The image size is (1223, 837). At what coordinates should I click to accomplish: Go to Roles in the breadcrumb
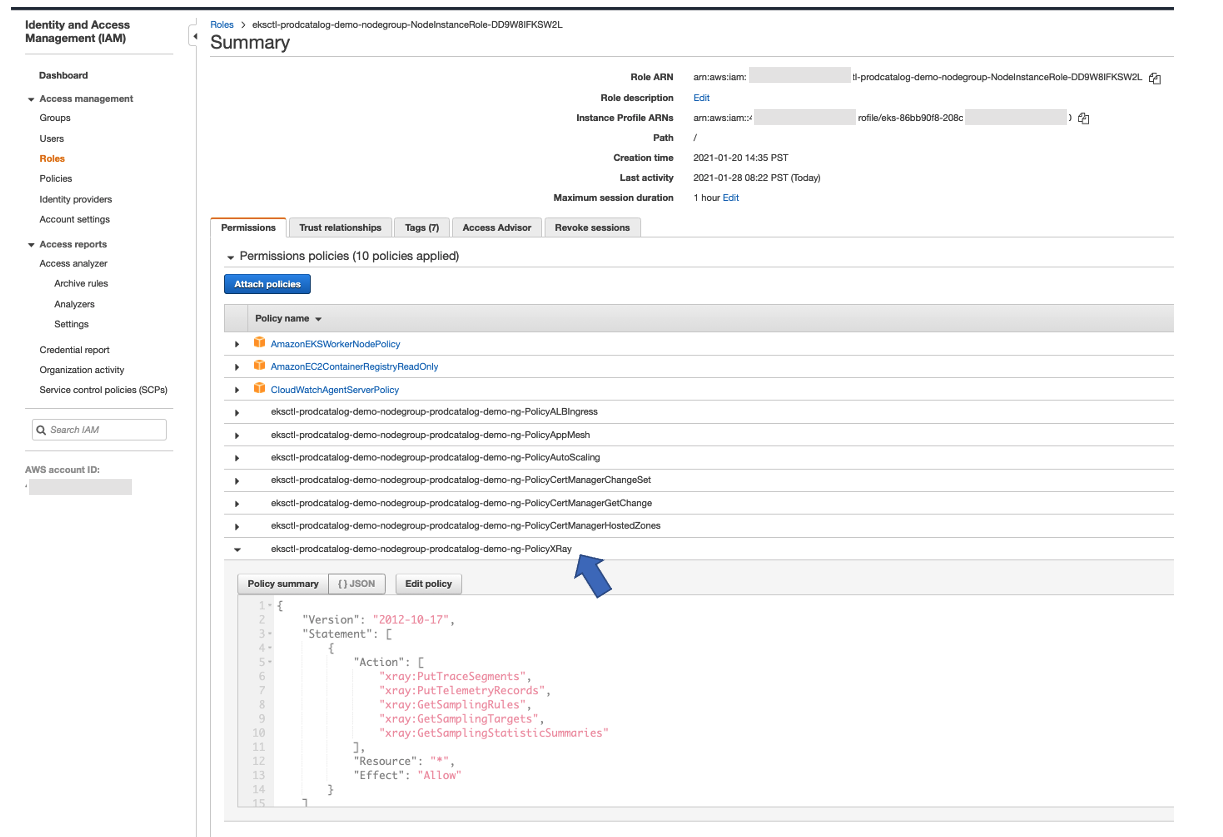tap(222, 24)
